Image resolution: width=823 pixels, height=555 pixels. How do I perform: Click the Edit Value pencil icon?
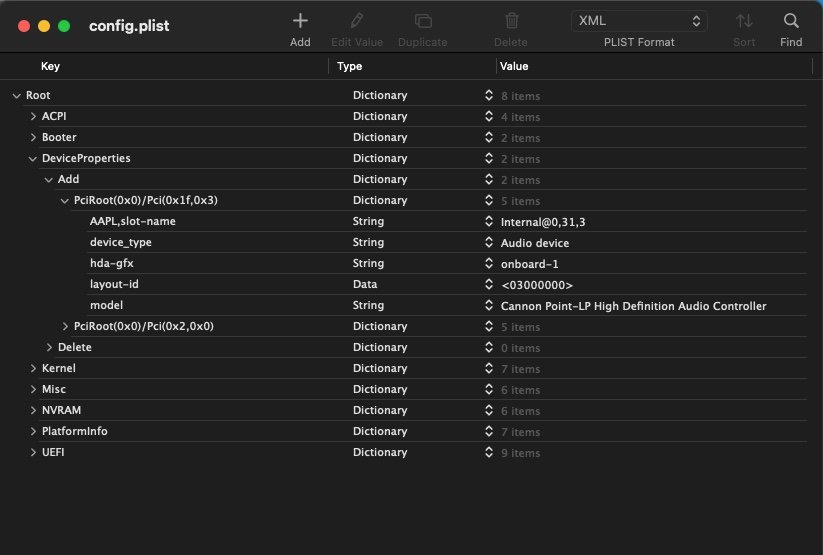(357, 21)
